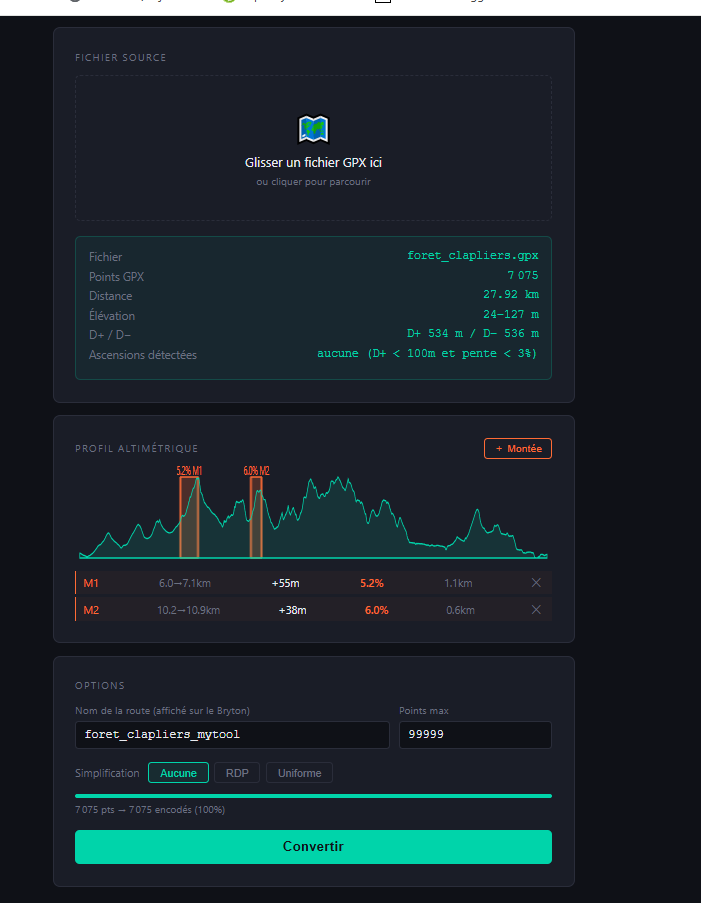Click the foret_clapliers.gpx filename
The image size is (701, 903).
pos(473,256)
